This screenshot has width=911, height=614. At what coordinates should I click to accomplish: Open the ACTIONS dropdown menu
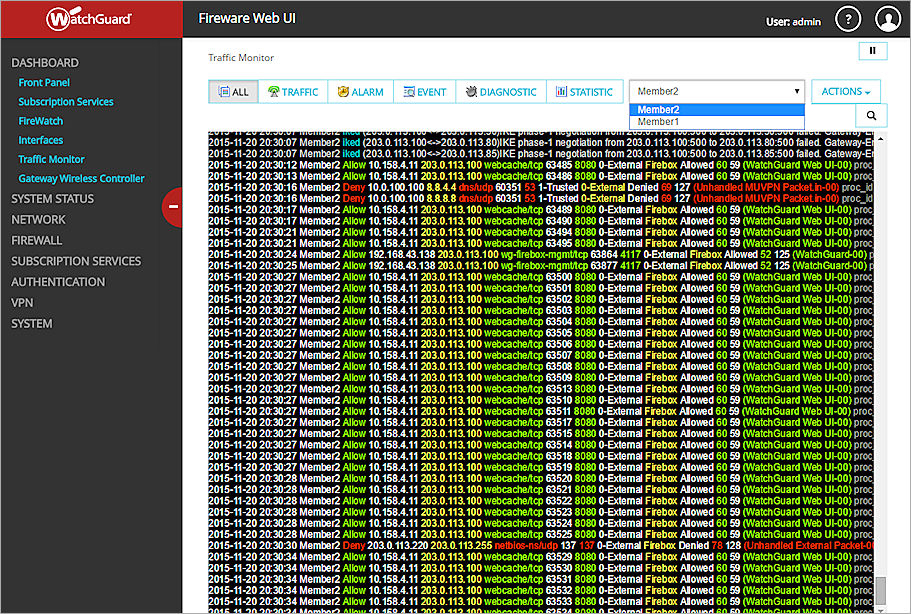(x=845, y=92)
